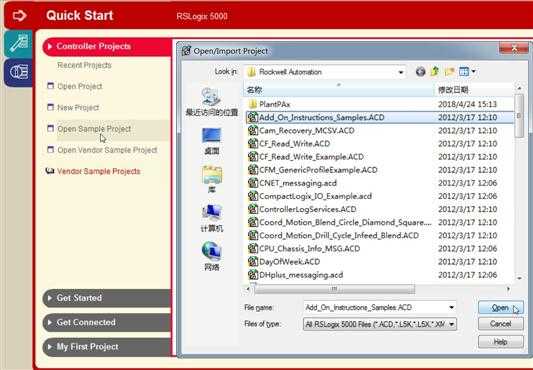Click the file list scroll down arrow
This screenshot has width=533, height=370.
[x=519, y=278]
